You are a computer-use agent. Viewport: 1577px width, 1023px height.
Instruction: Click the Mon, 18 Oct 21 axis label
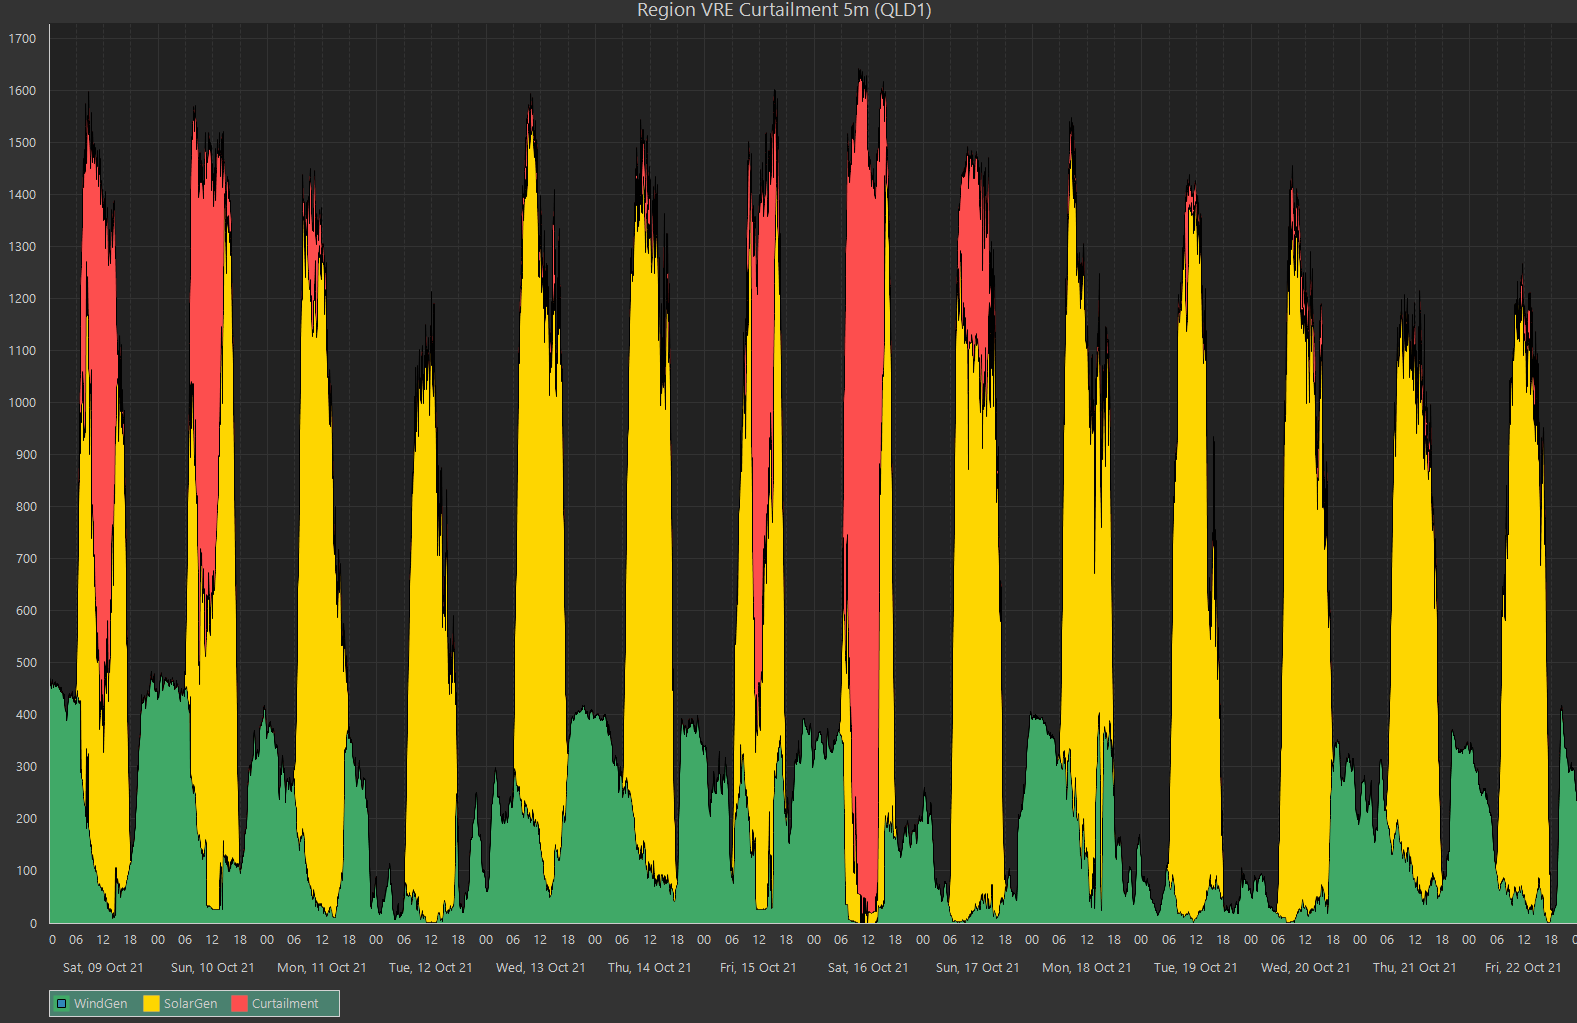click(1086, 967)
